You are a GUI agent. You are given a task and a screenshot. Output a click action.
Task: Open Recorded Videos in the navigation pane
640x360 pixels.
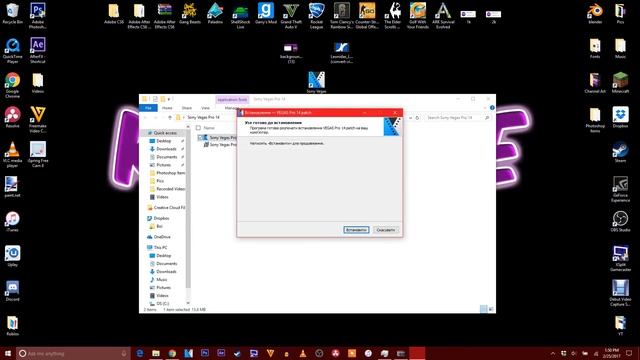coord(171,189)
